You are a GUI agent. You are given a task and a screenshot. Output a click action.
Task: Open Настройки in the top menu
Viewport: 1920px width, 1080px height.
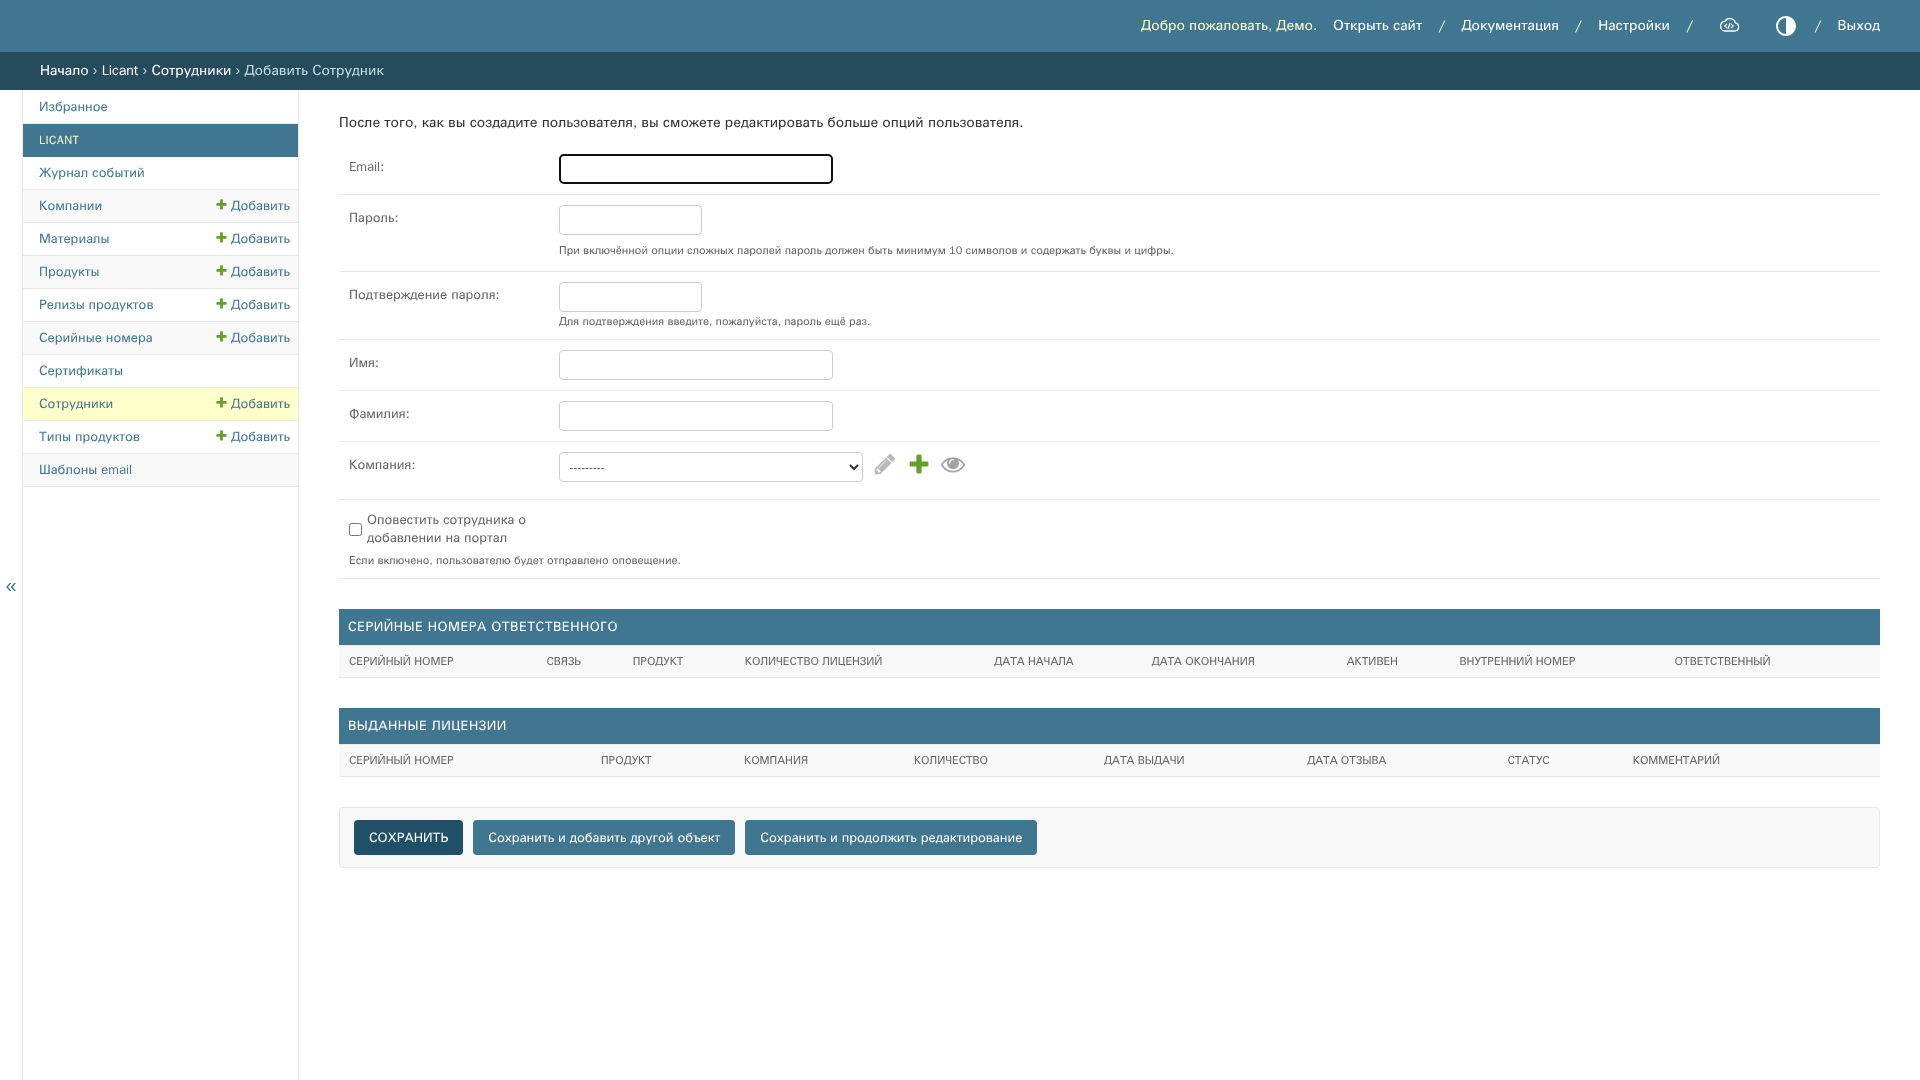[1634, 26]
